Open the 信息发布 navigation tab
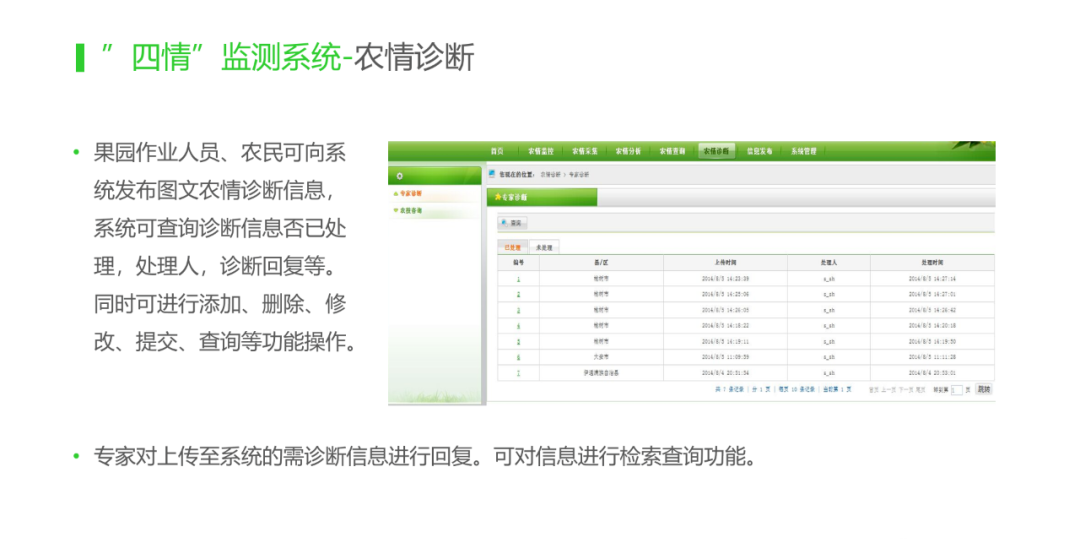 [760, 151]
